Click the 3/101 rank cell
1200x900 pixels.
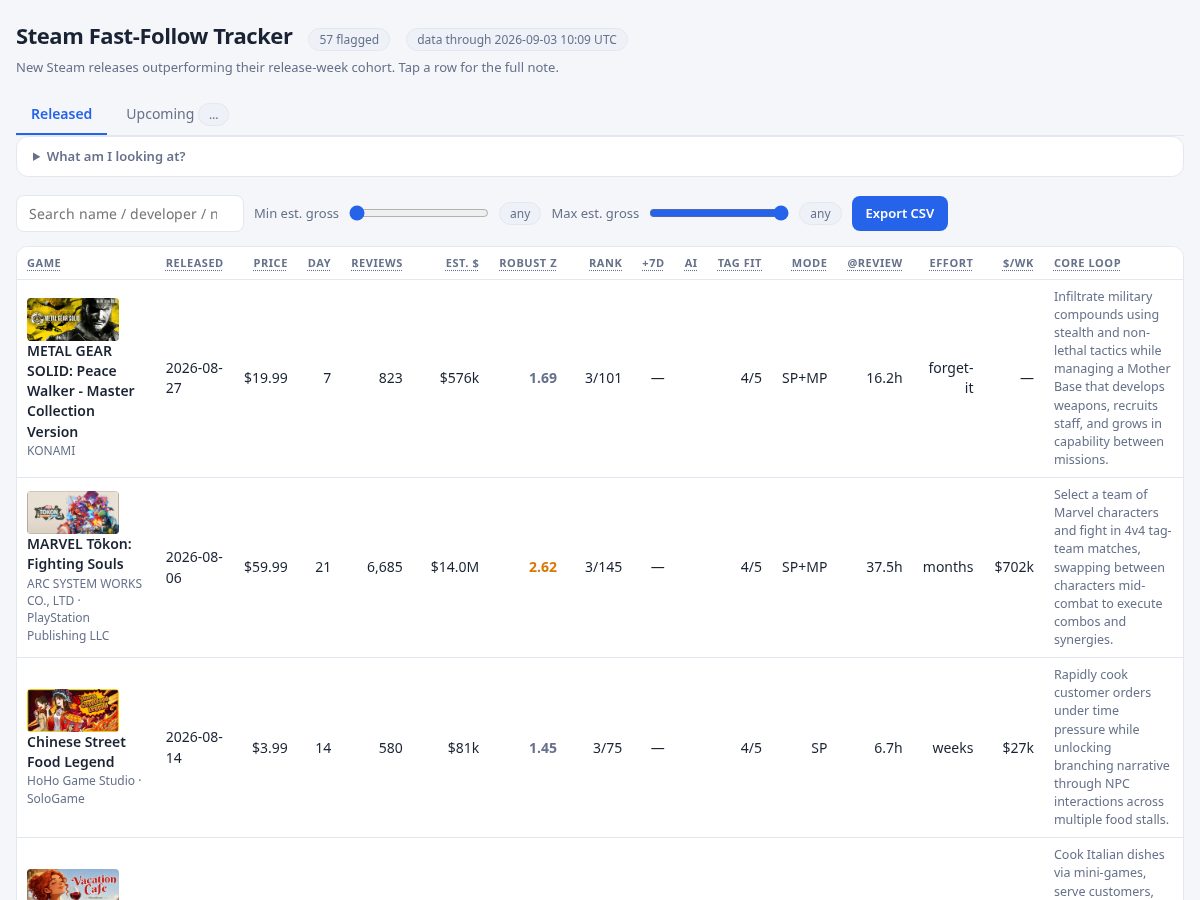[x=603, y=378]
